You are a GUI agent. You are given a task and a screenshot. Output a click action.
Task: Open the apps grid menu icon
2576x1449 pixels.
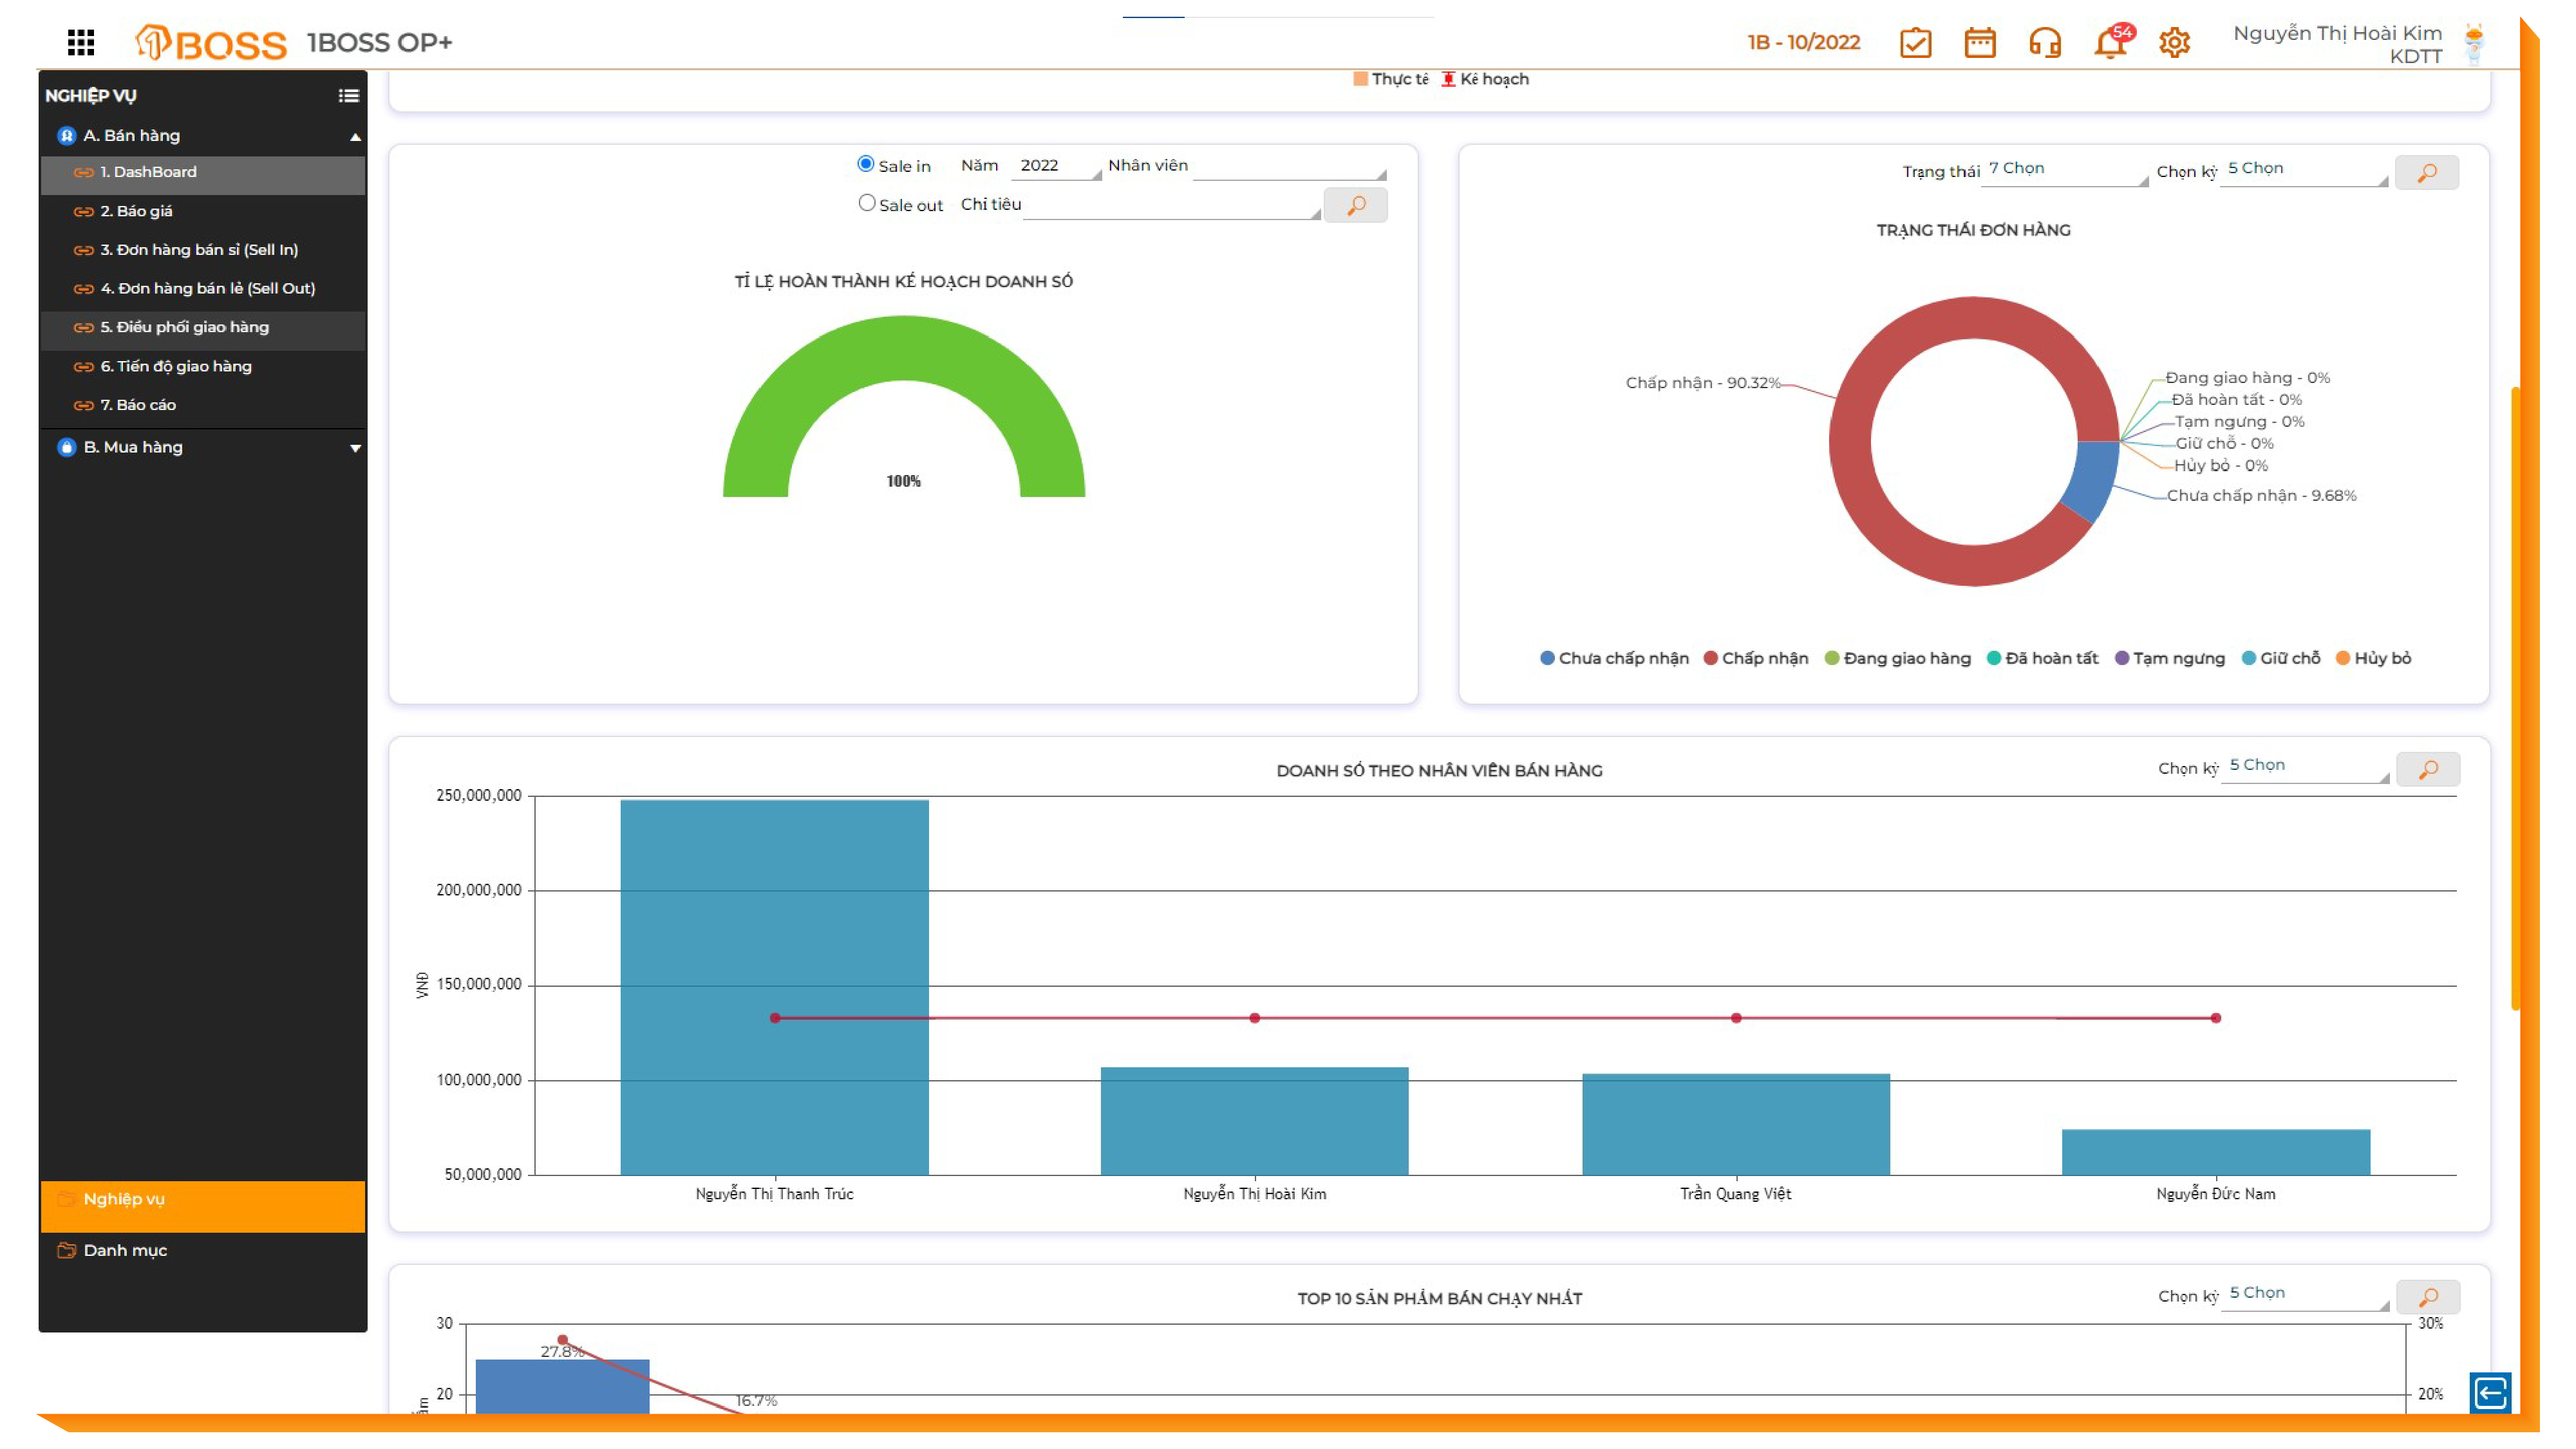[x=81, y=42]
